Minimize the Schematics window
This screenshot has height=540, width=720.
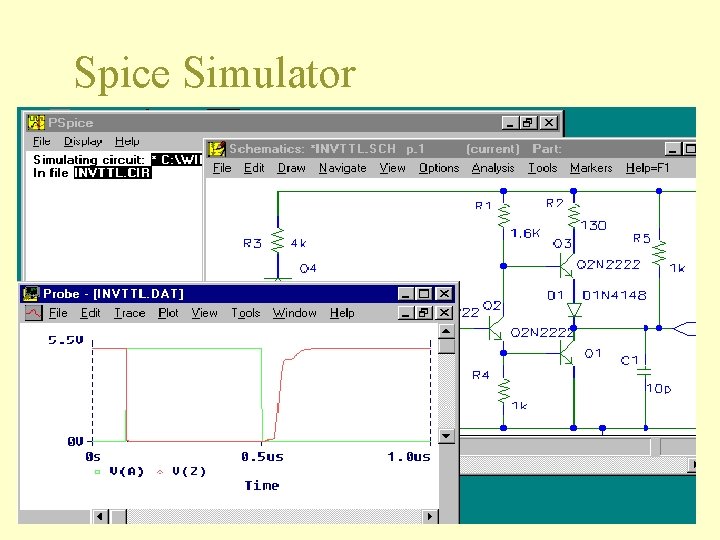tap(673, 149)
